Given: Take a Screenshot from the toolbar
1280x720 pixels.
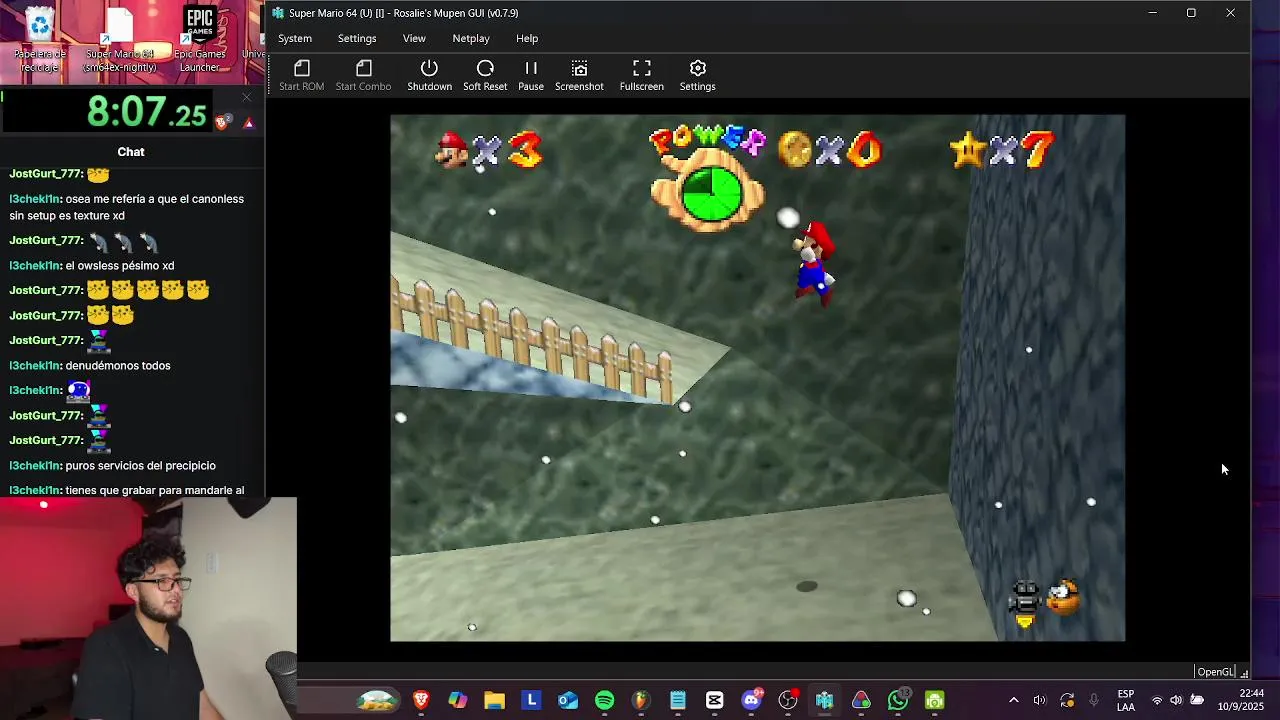Looking at the screenshot, I should pyautogui.click(x=579, y=76).
